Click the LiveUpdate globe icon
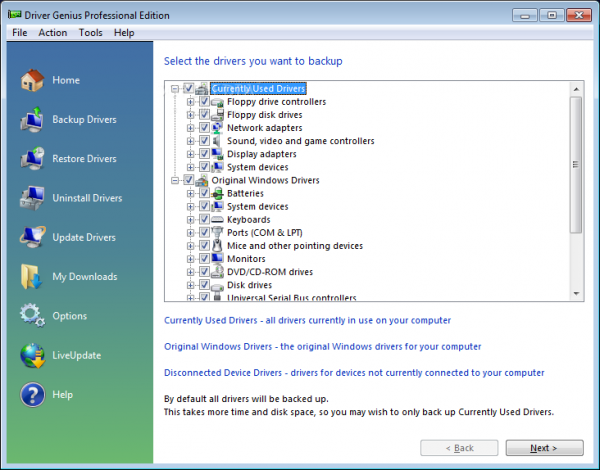The width and height of the screenshot is (600, 470). pos(32,355)
